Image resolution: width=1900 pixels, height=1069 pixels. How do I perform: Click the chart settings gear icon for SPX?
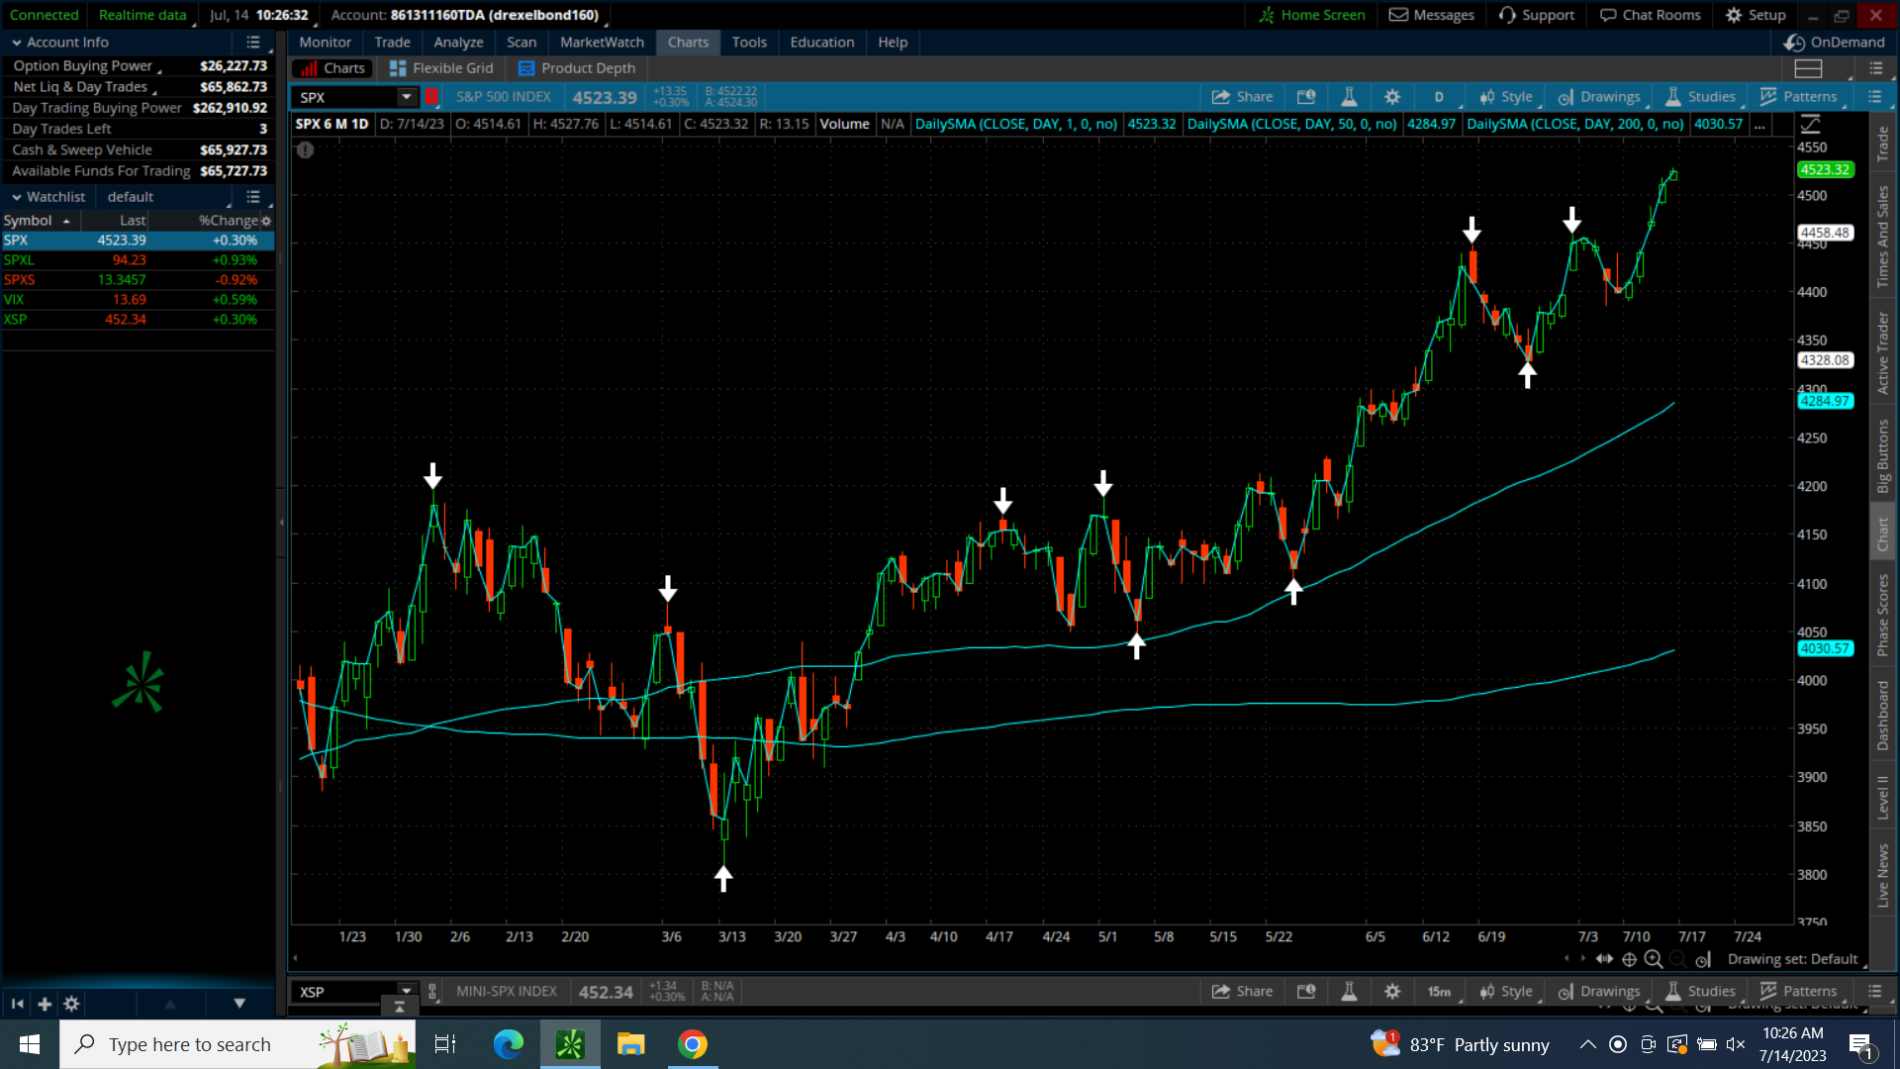[x=1392, y=97]
